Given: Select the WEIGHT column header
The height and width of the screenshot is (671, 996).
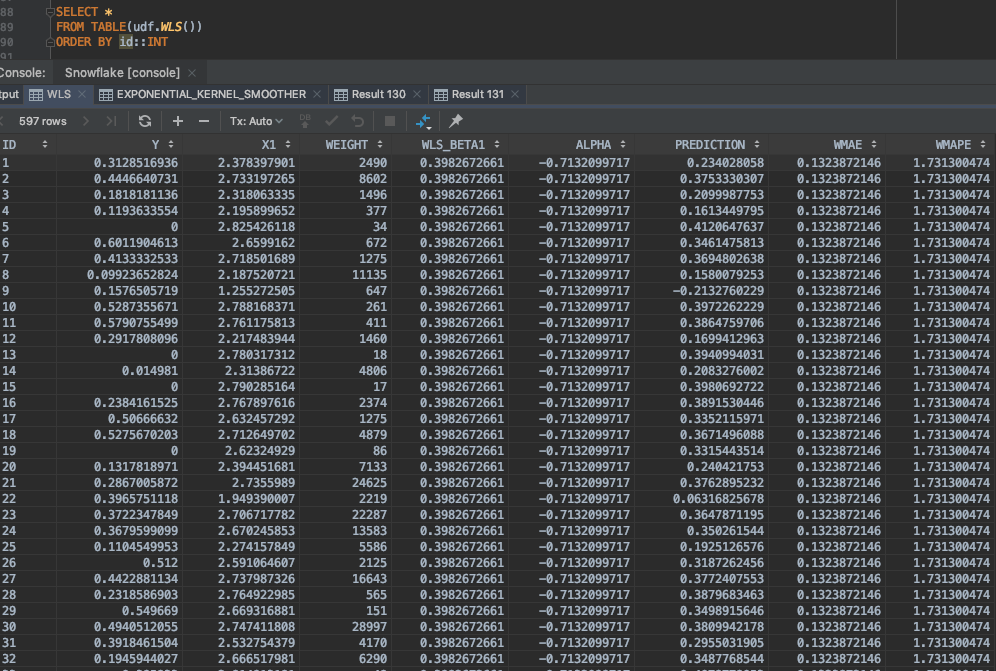Looking at the screenshot, I should pyautogui.click(x=346, y=145).
